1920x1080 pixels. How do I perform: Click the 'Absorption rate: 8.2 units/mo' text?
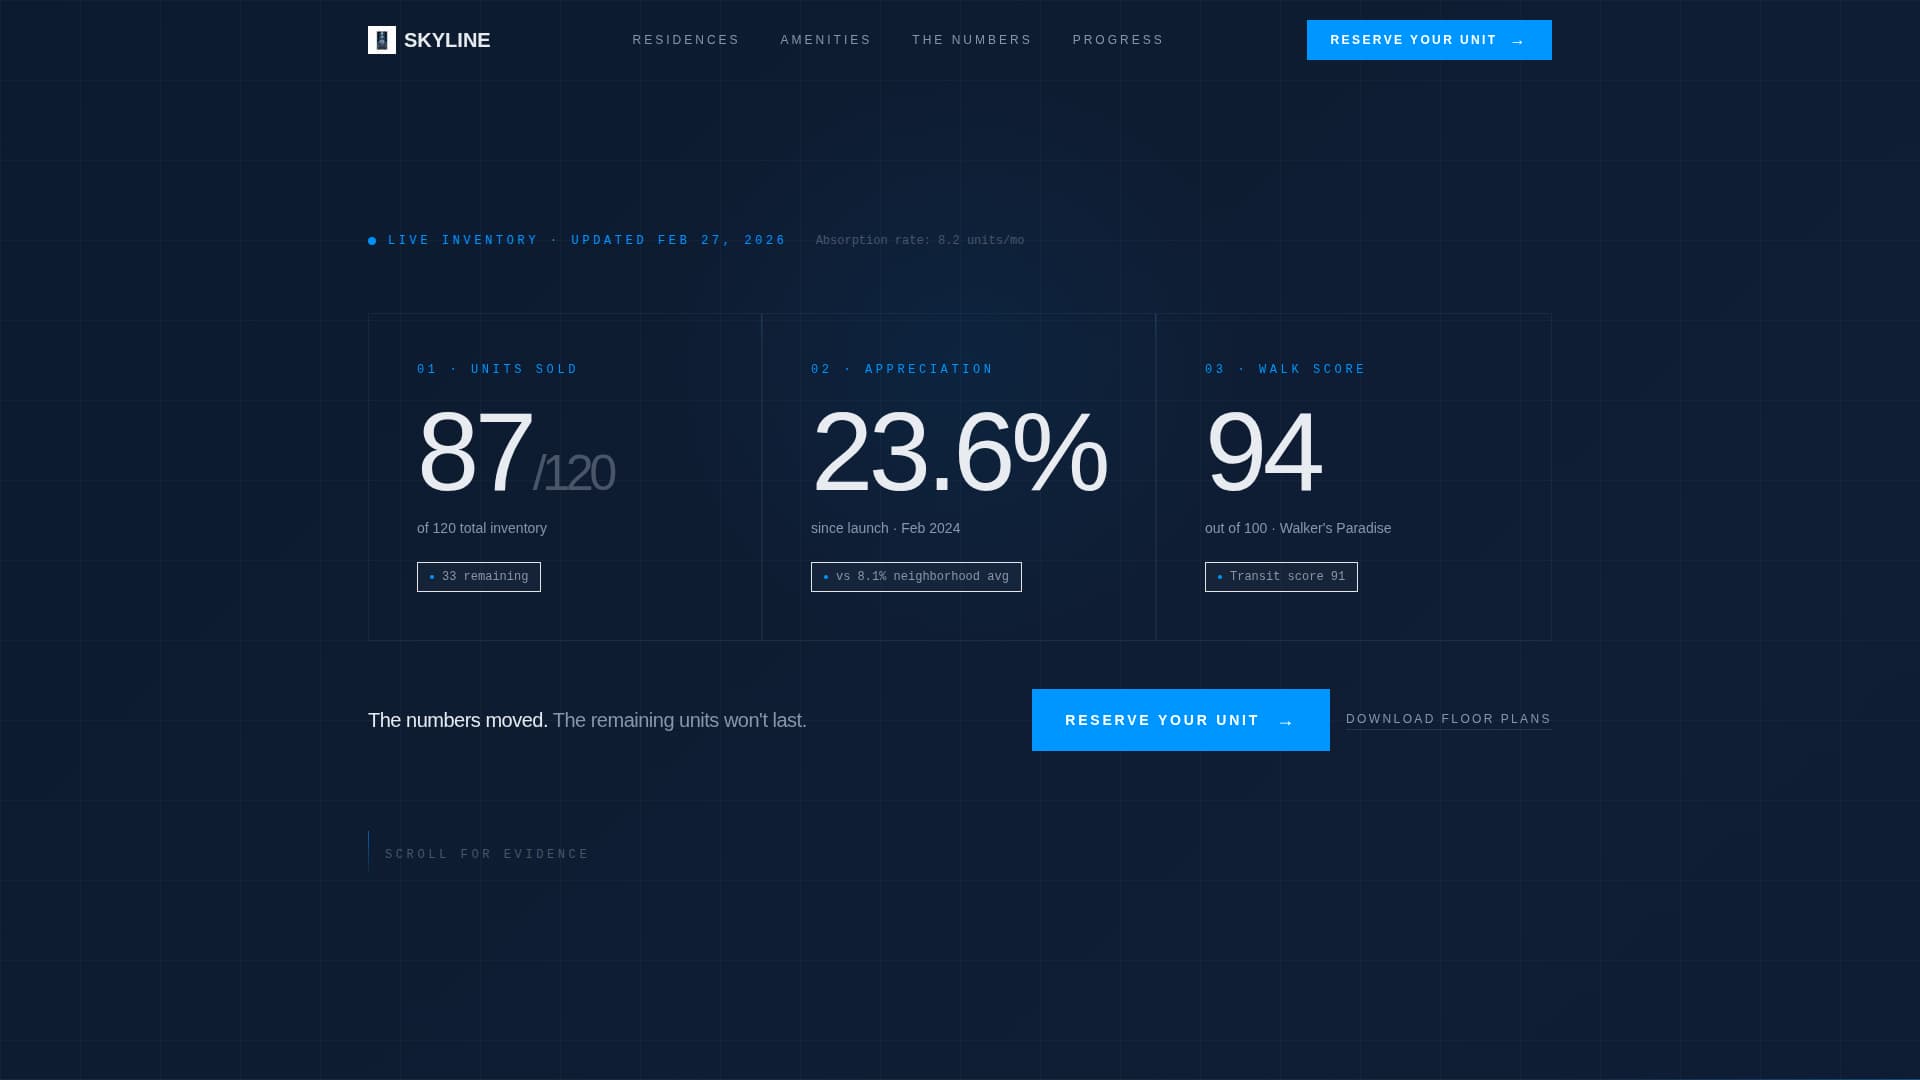tap(919, 240)
